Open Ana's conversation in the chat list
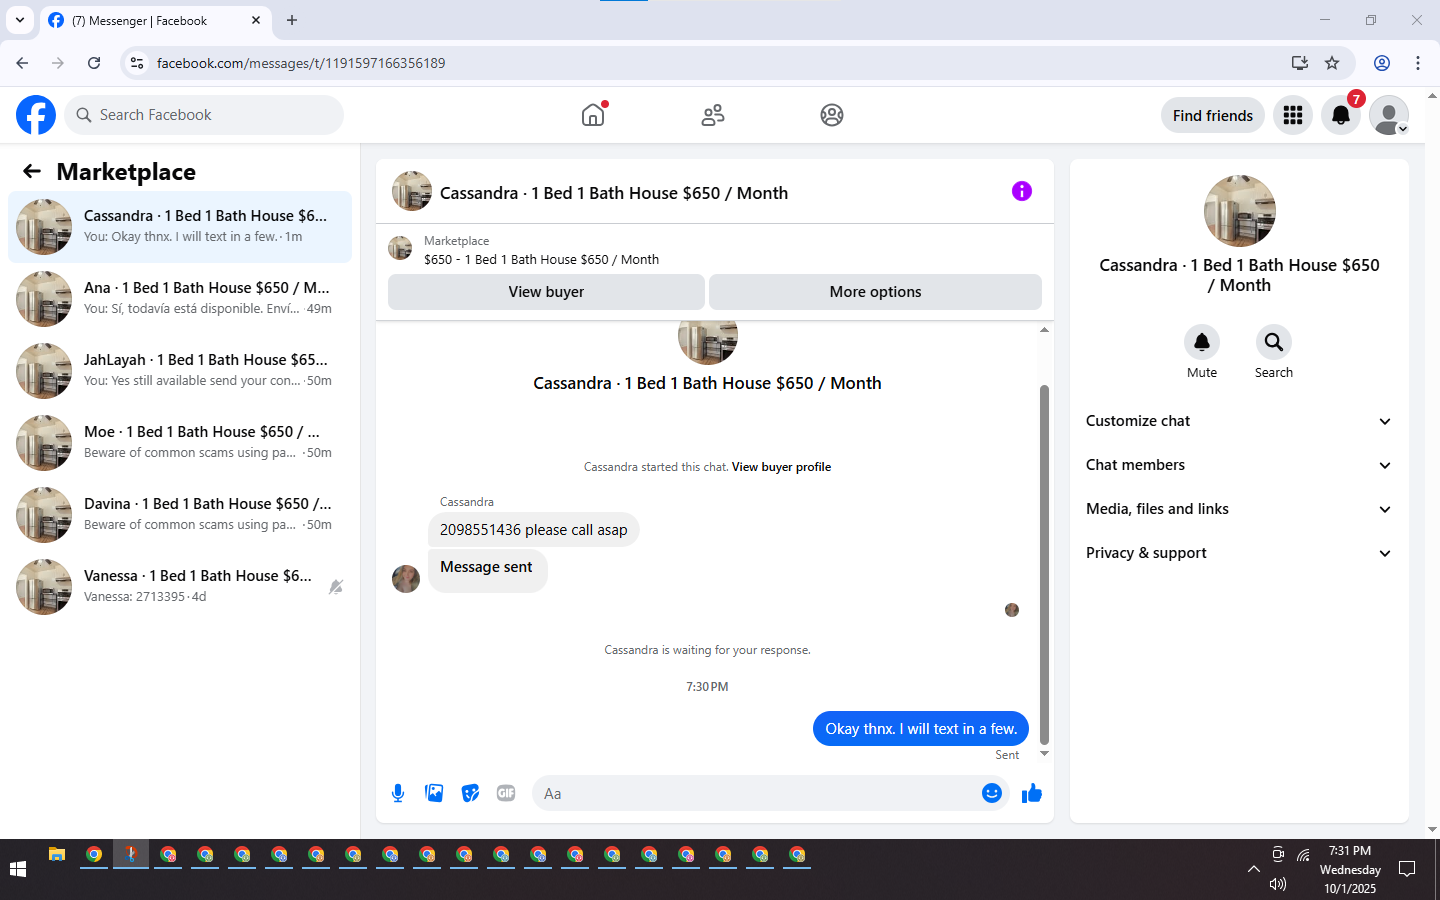This screenshot has width=1440, height=900. tap(180, 299)
